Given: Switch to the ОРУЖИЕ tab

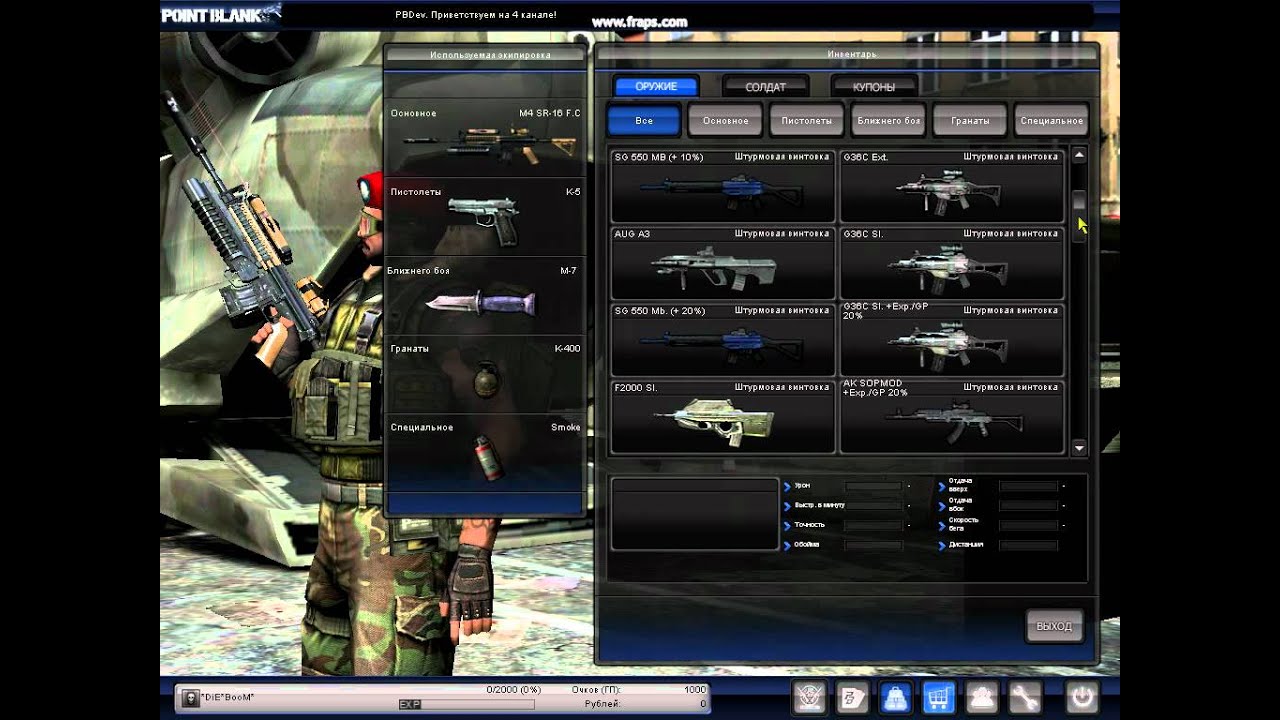Looking at the screenshot, I should [x=656, y=87].
